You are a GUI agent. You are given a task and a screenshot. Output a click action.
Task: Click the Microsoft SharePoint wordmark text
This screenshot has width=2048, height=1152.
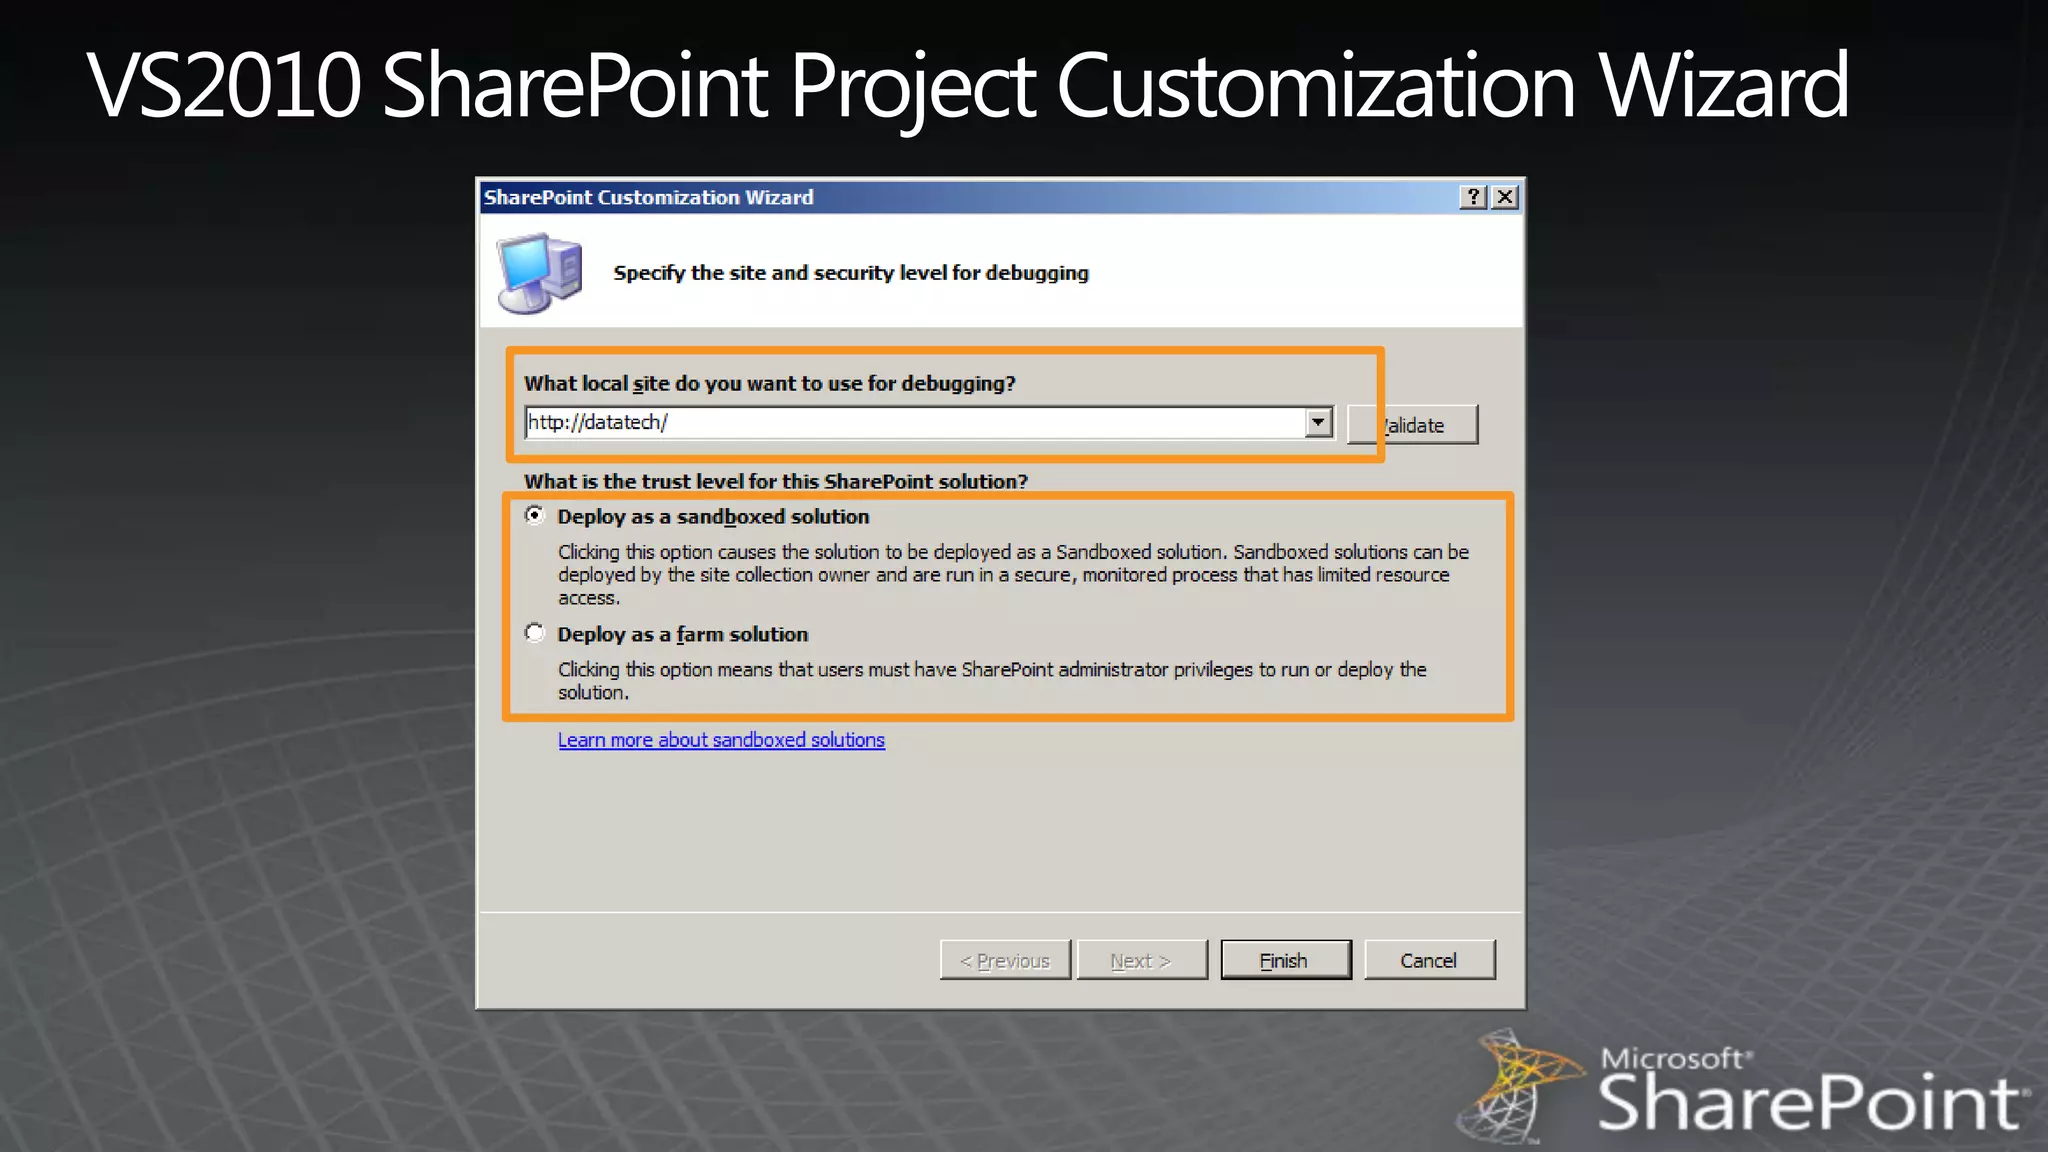pos(1808,1098)
